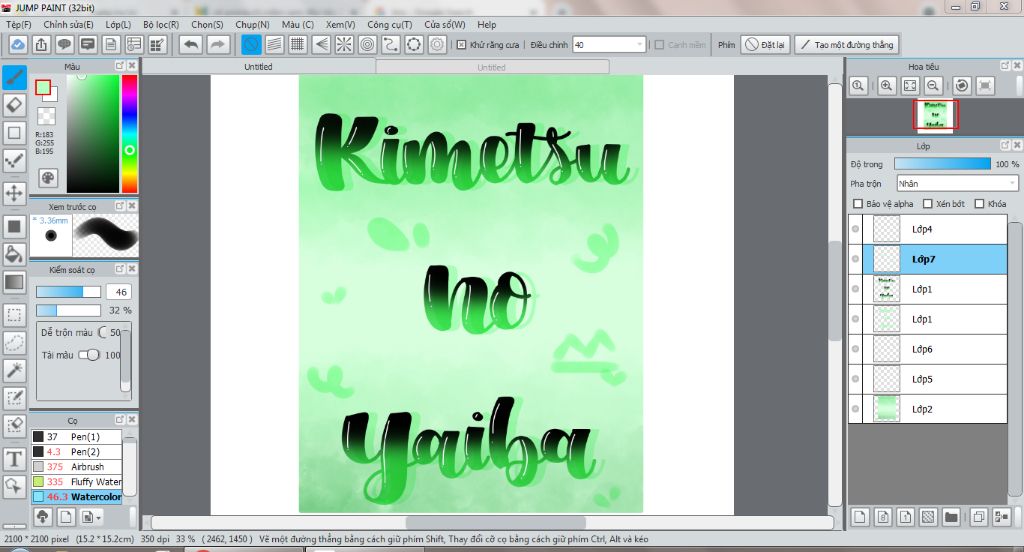Open the Chỉnh sửa(E) menu

(69, 24)
